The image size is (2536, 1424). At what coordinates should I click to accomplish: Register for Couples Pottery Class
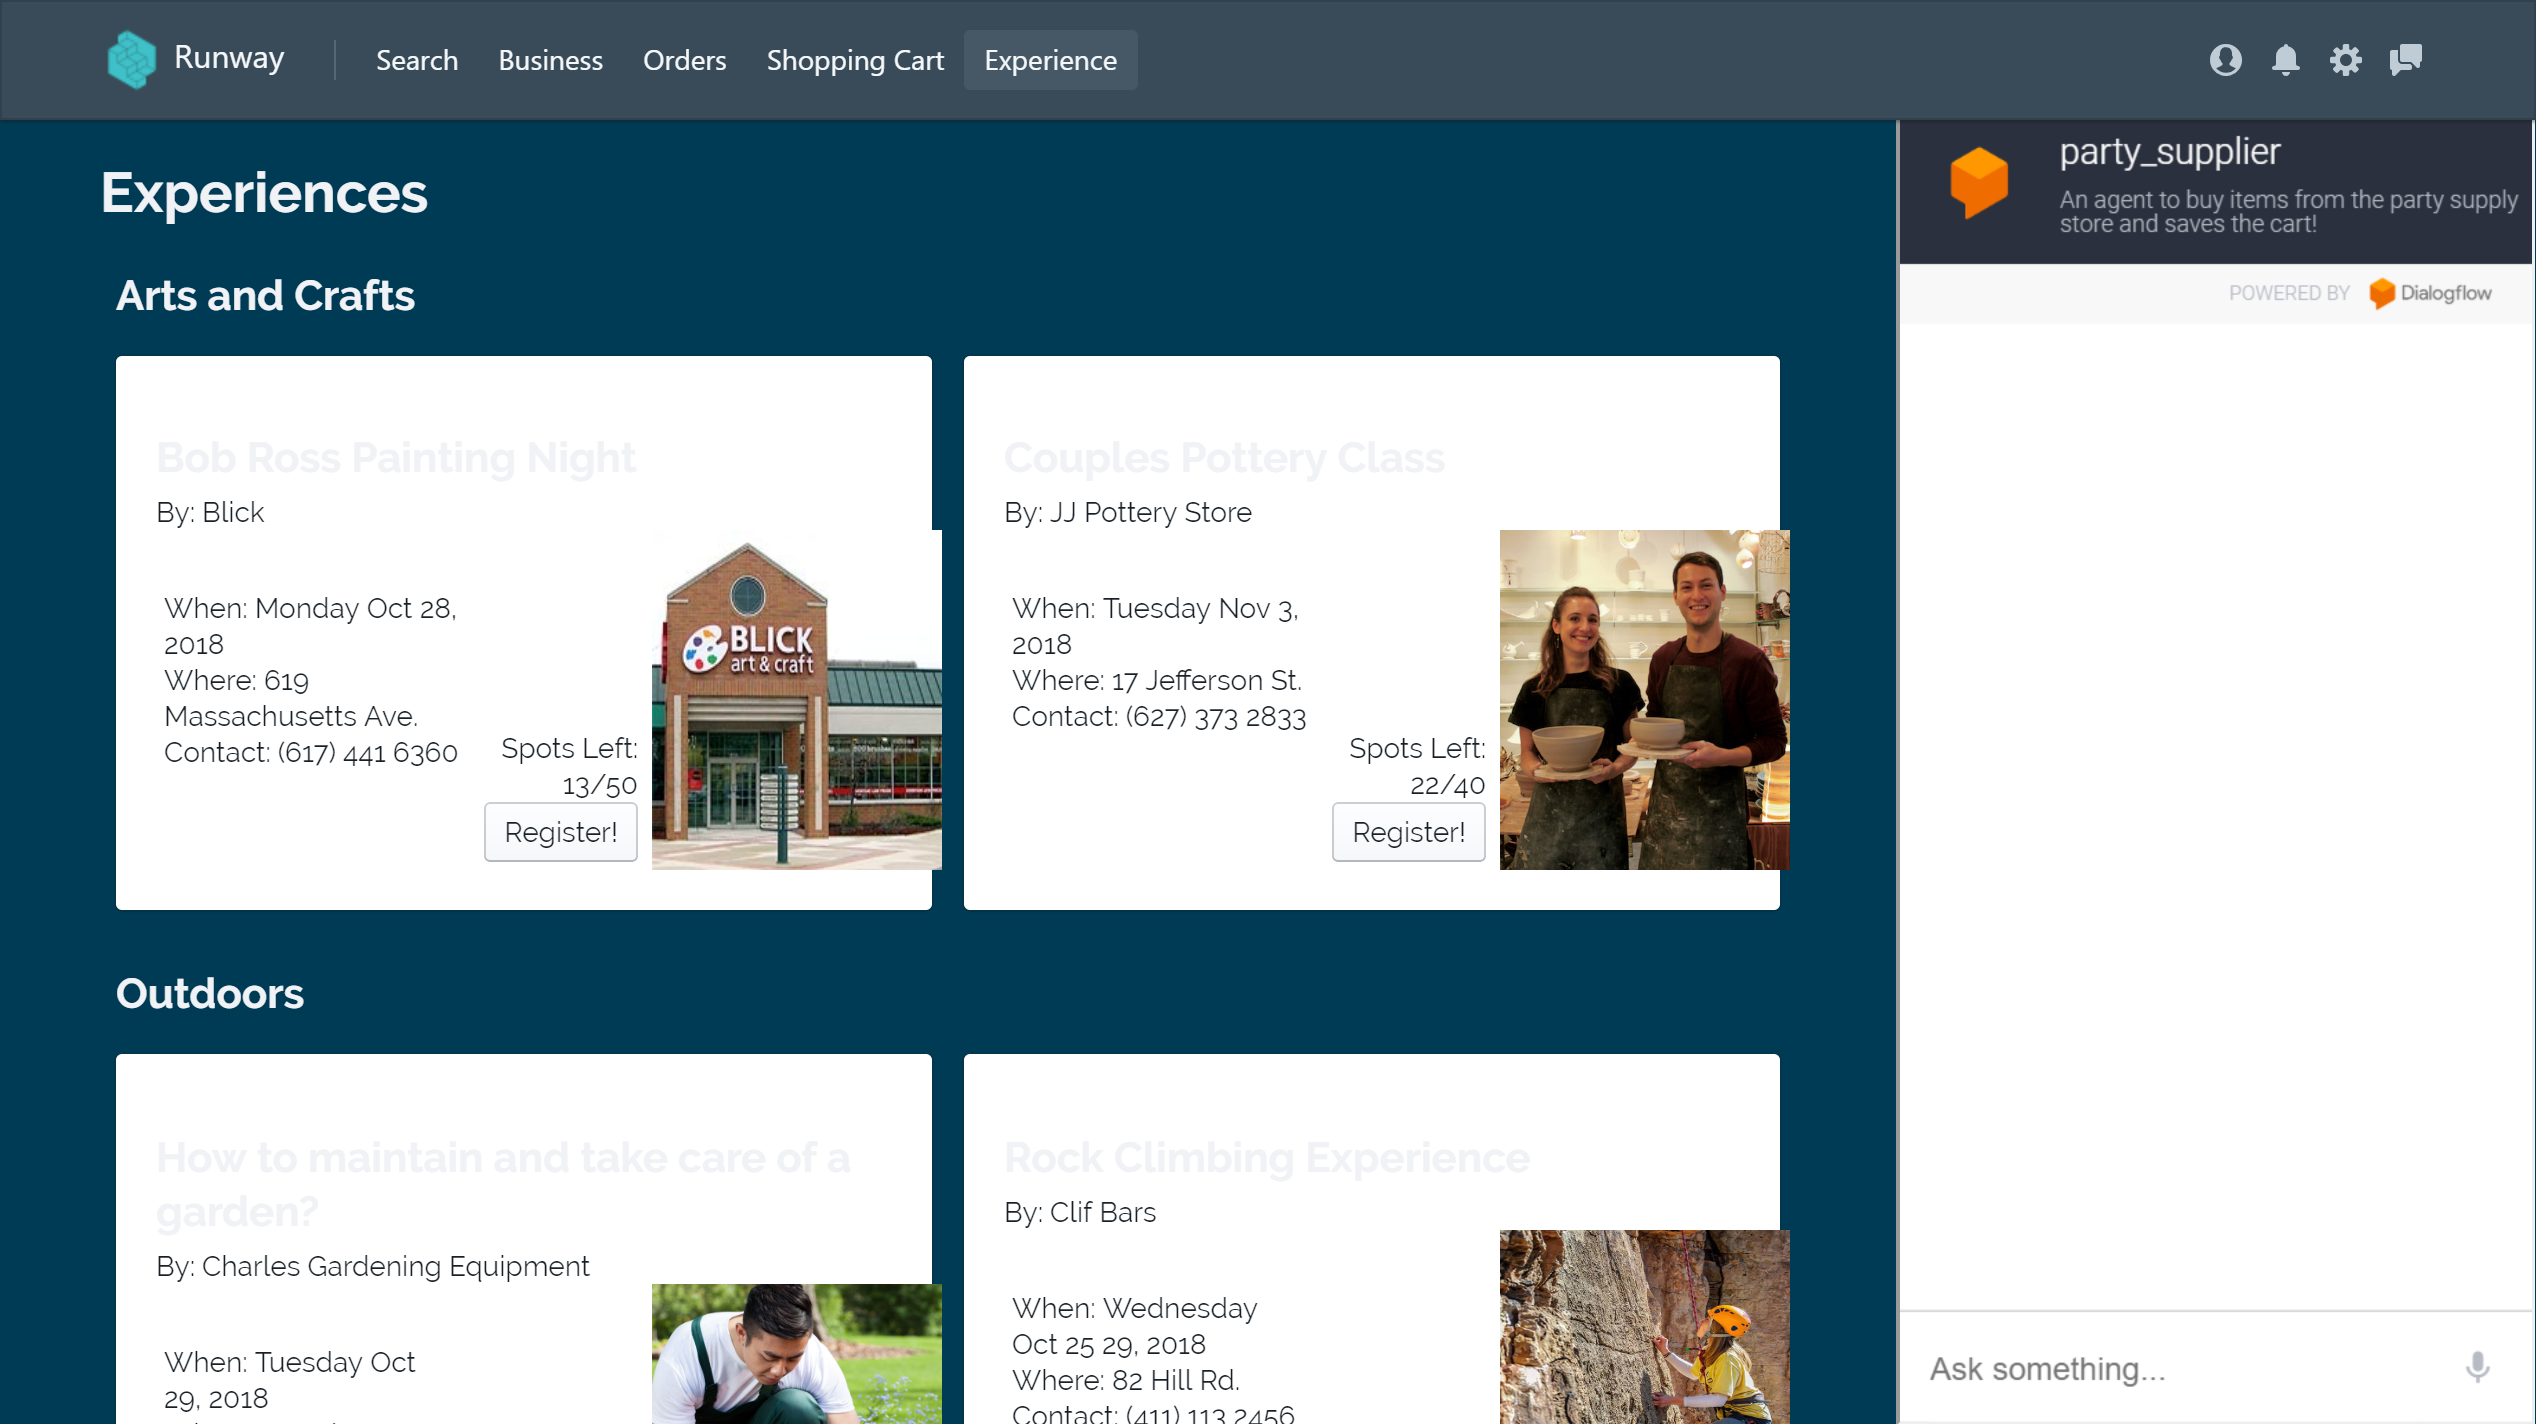click(1408, 832)
